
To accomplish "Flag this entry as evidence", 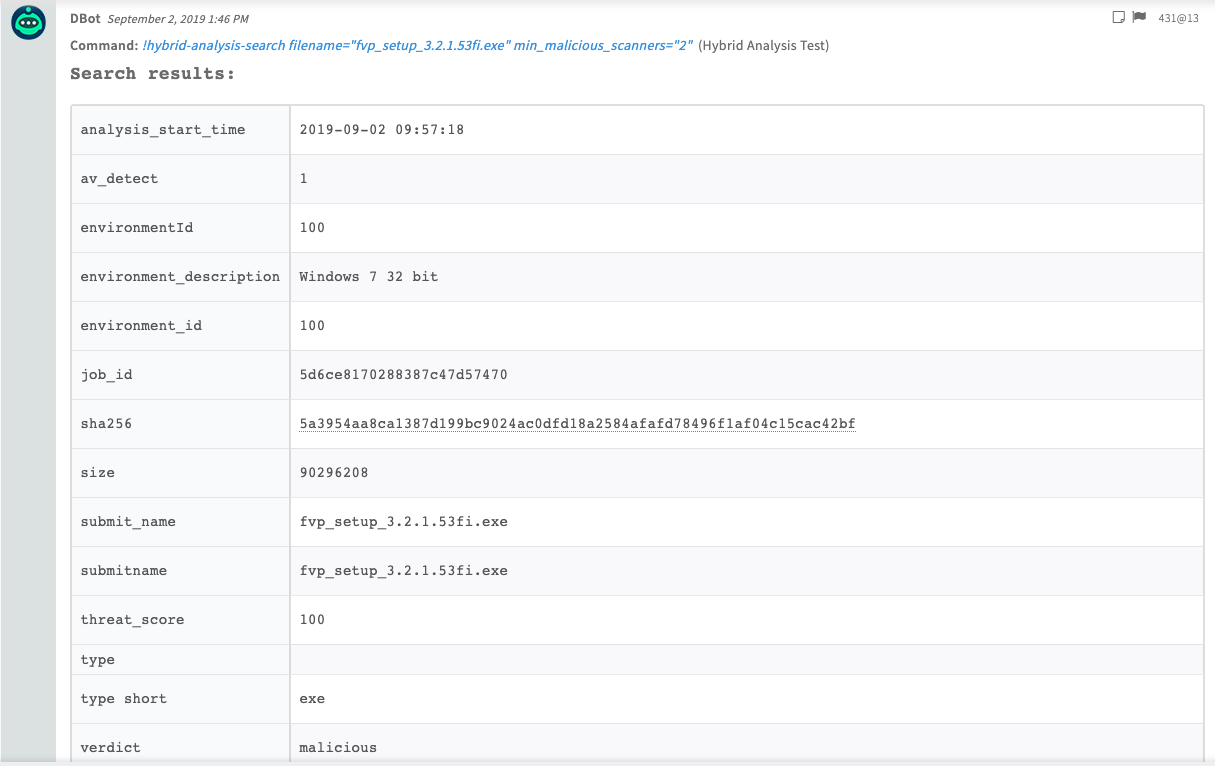I will click(1138, 18).
